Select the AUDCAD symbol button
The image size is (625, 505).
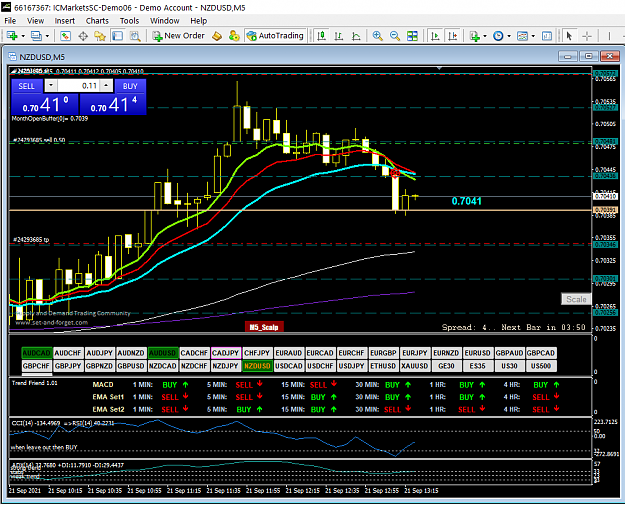36,353
